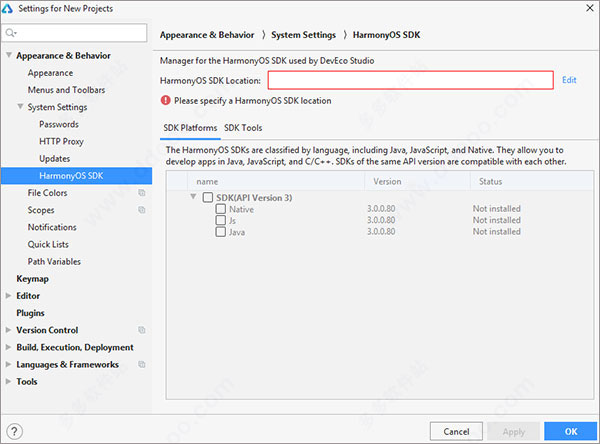Screen dimensions: 600x444
Task: Open the Path Variables settings
Action: click(x=54, y=261)
